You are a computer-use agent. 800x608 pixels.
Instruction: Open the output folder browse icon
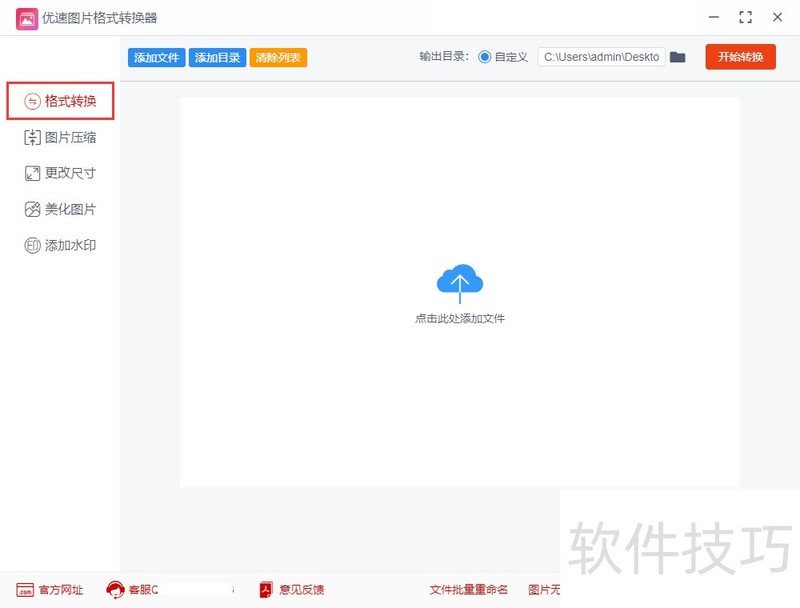click(678, 57)
